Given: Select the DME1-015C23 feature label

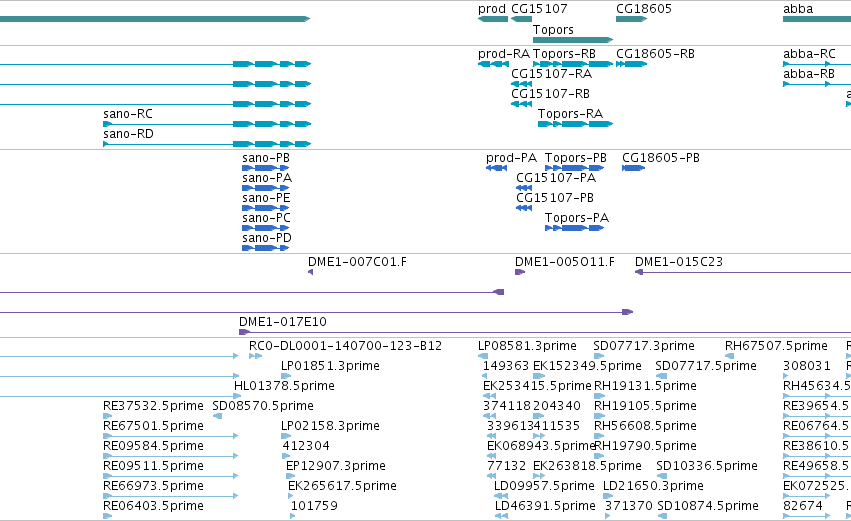Looking at the screenshot, I should tap(678, 262).
